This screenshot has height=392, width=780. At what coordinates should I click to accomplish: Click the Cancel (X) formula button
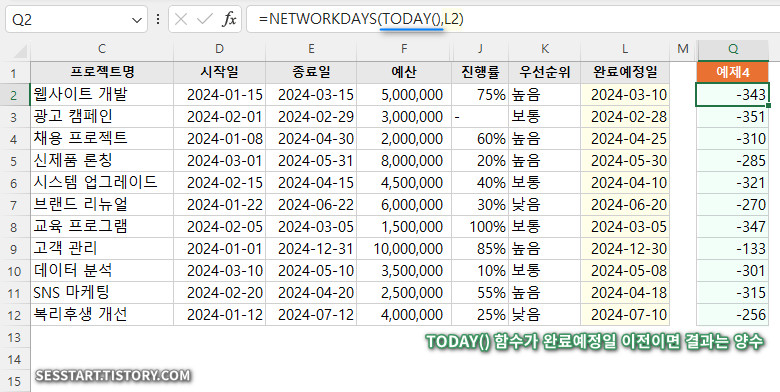tap(181, 19)
